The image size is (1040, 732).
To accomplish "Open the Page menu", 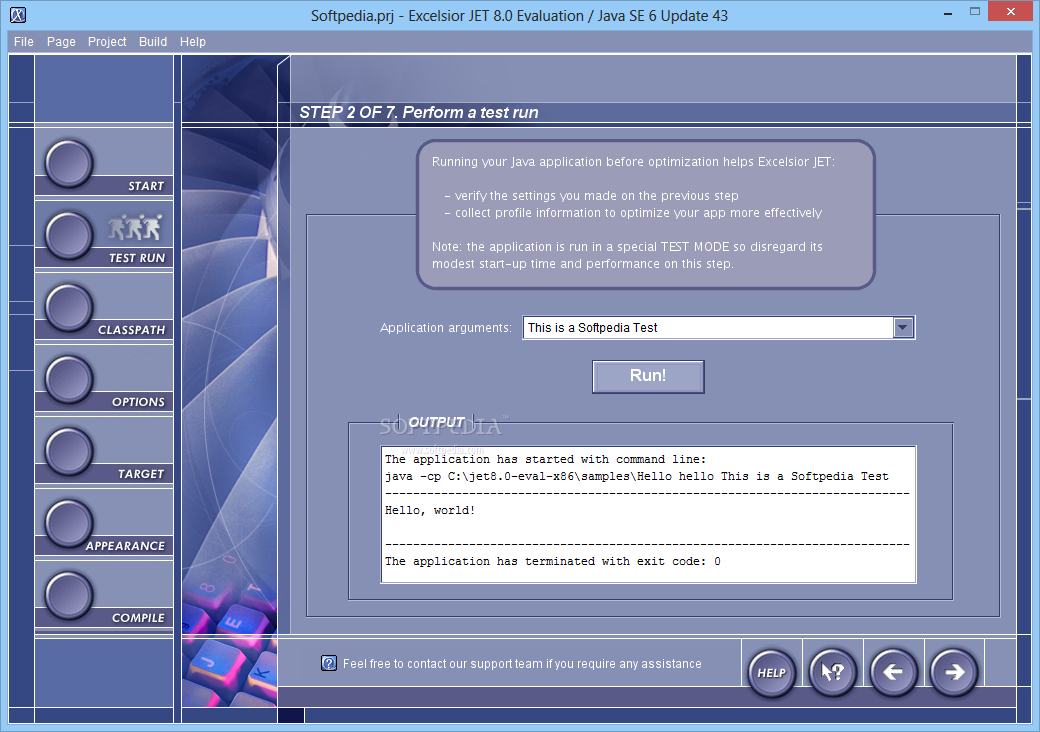I will pos(61,42).
